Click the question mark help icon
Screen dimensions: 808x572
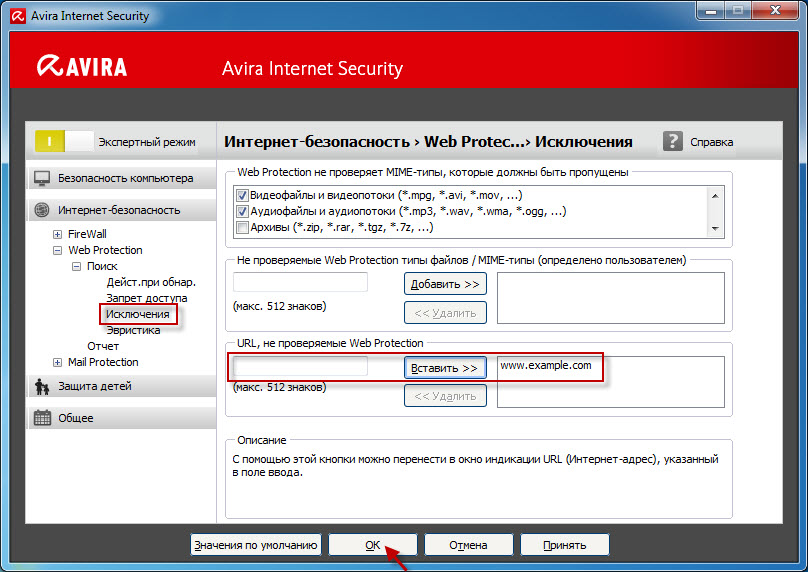672,141
